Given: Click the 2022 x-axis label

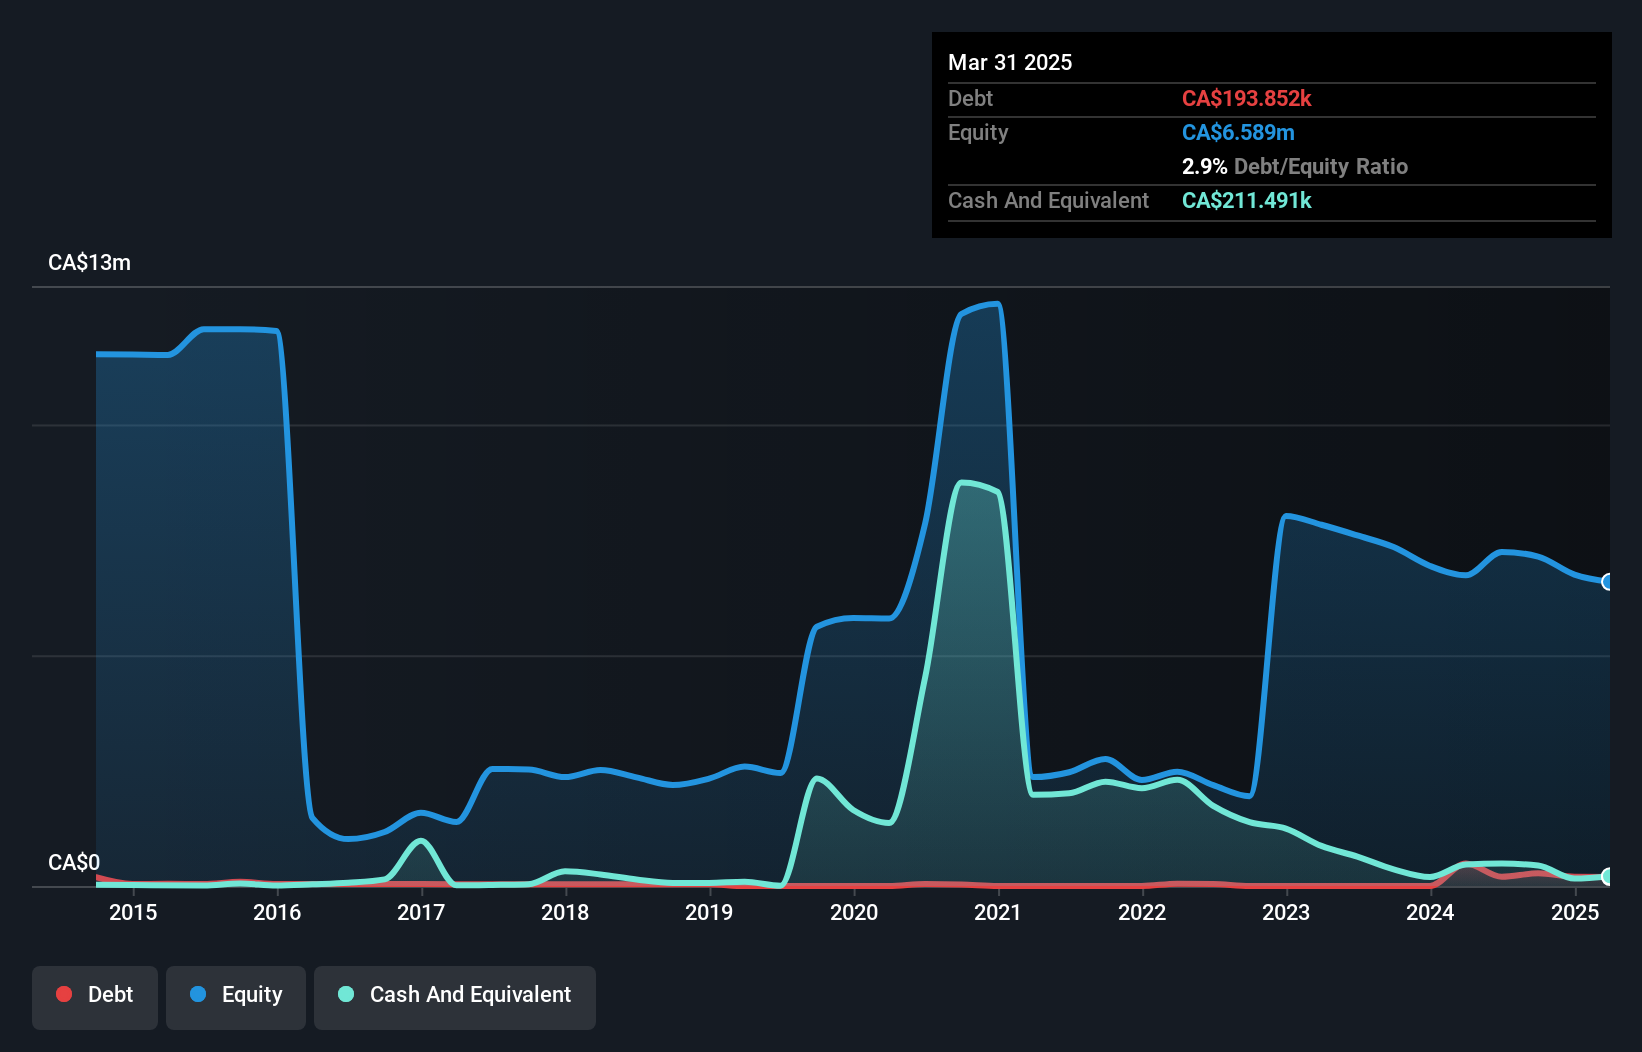Looking at the screenshot, I should click(1142, 912).
